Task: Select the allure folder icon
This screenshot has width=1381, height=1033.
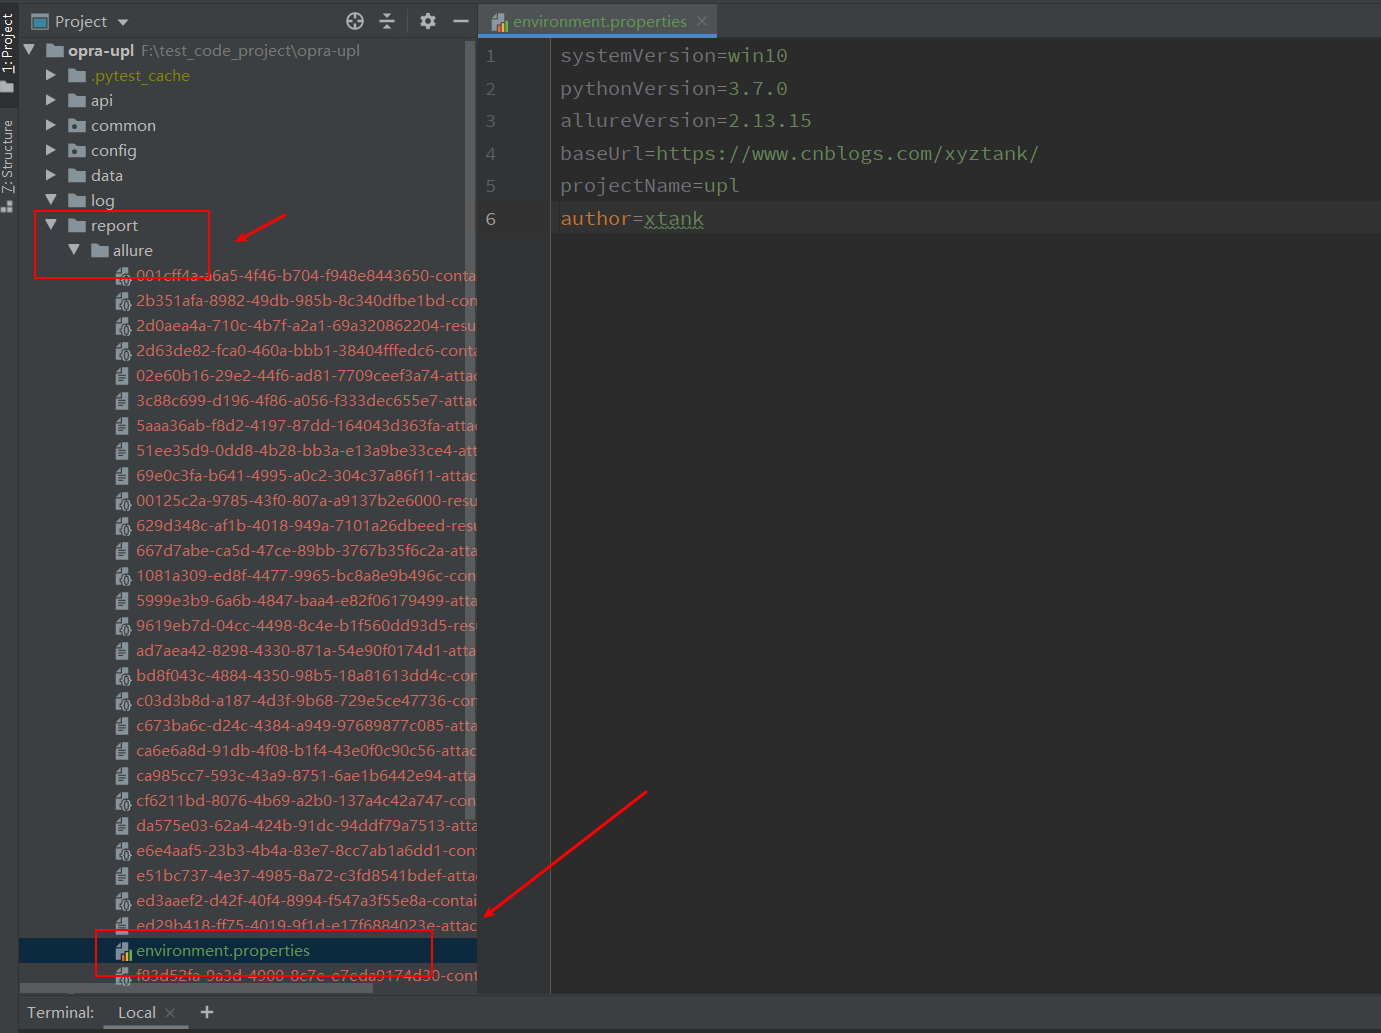Action: coord(100,250)
